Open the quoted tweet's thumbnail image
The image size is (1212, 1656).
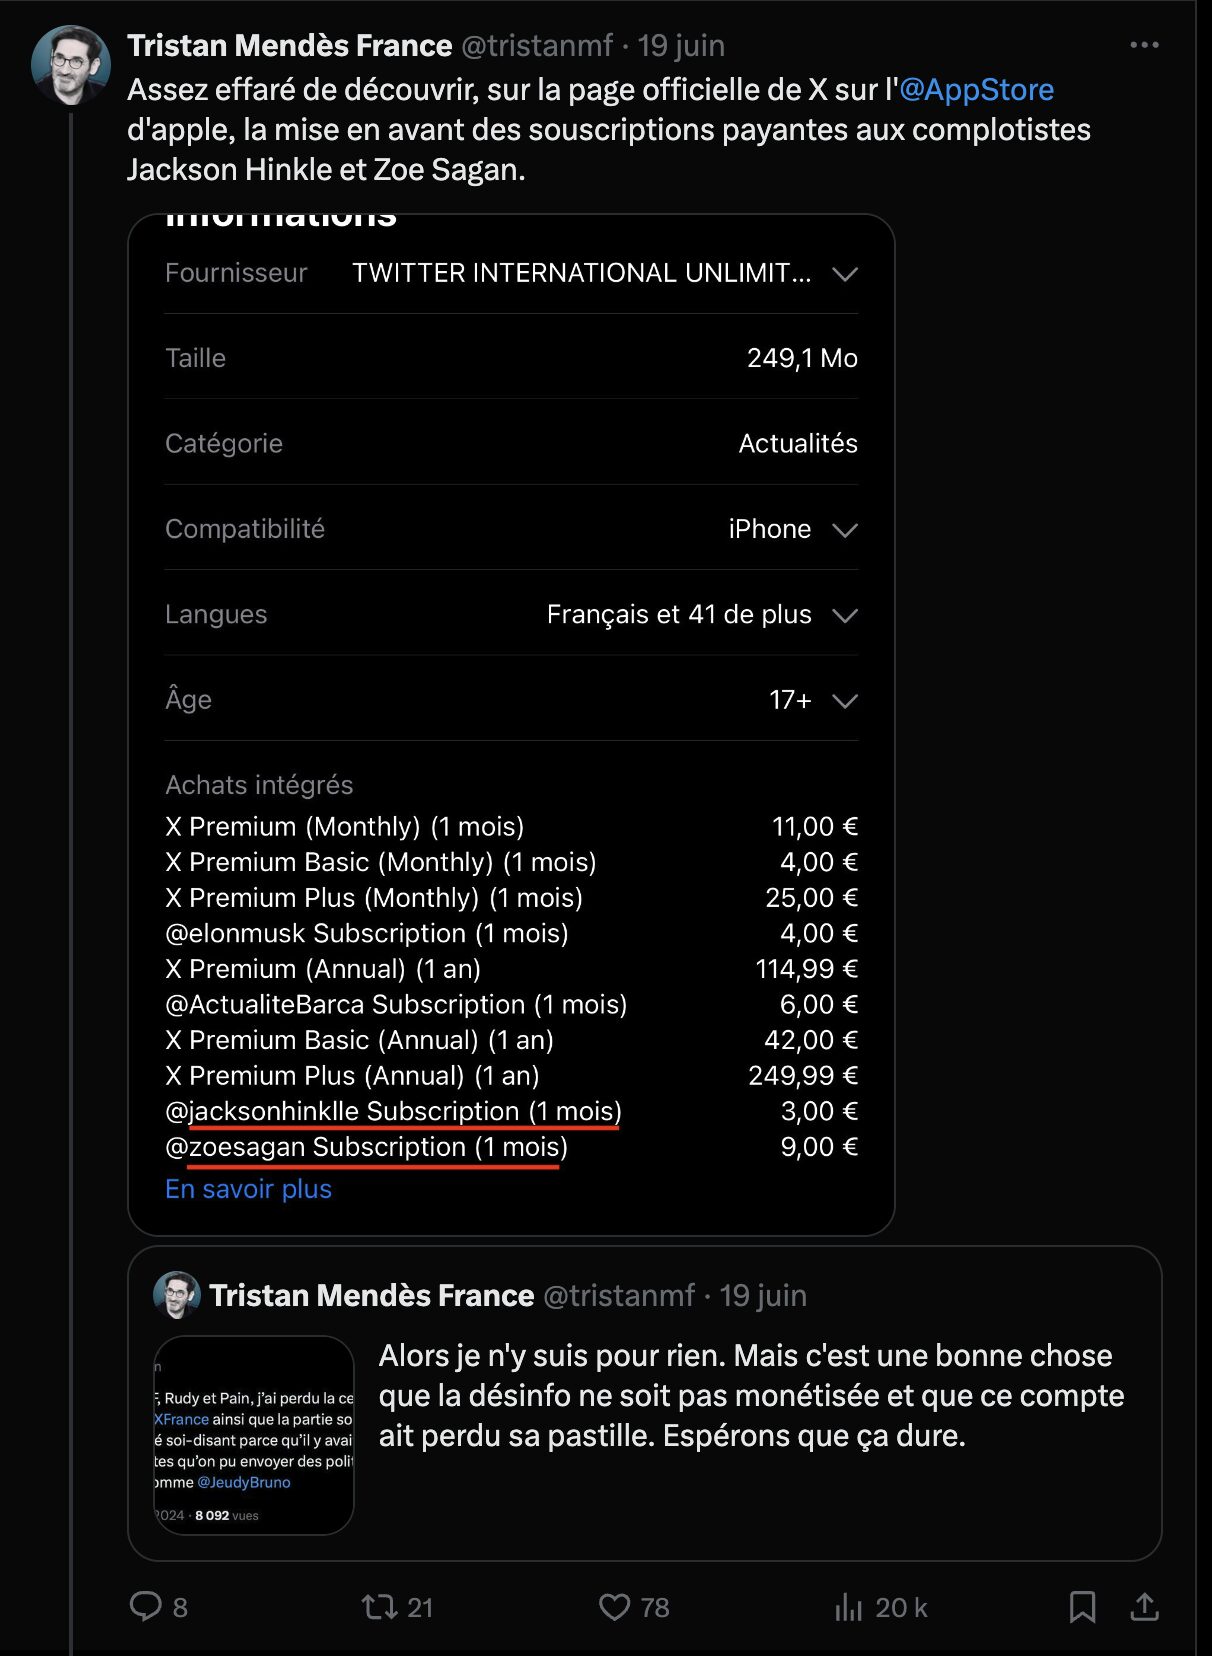(x=254, y=1435)
